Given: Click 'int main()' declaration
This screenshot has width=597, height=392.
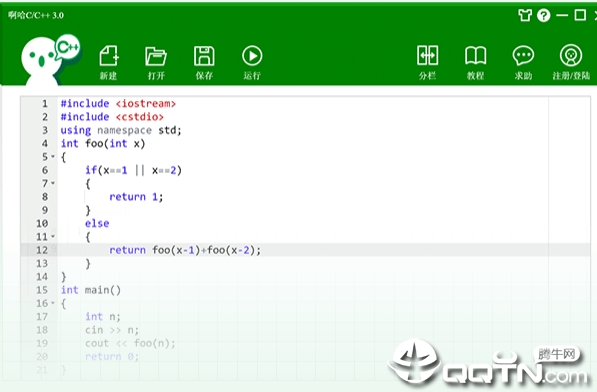Looking at the screenshot, I should (91, 290).
